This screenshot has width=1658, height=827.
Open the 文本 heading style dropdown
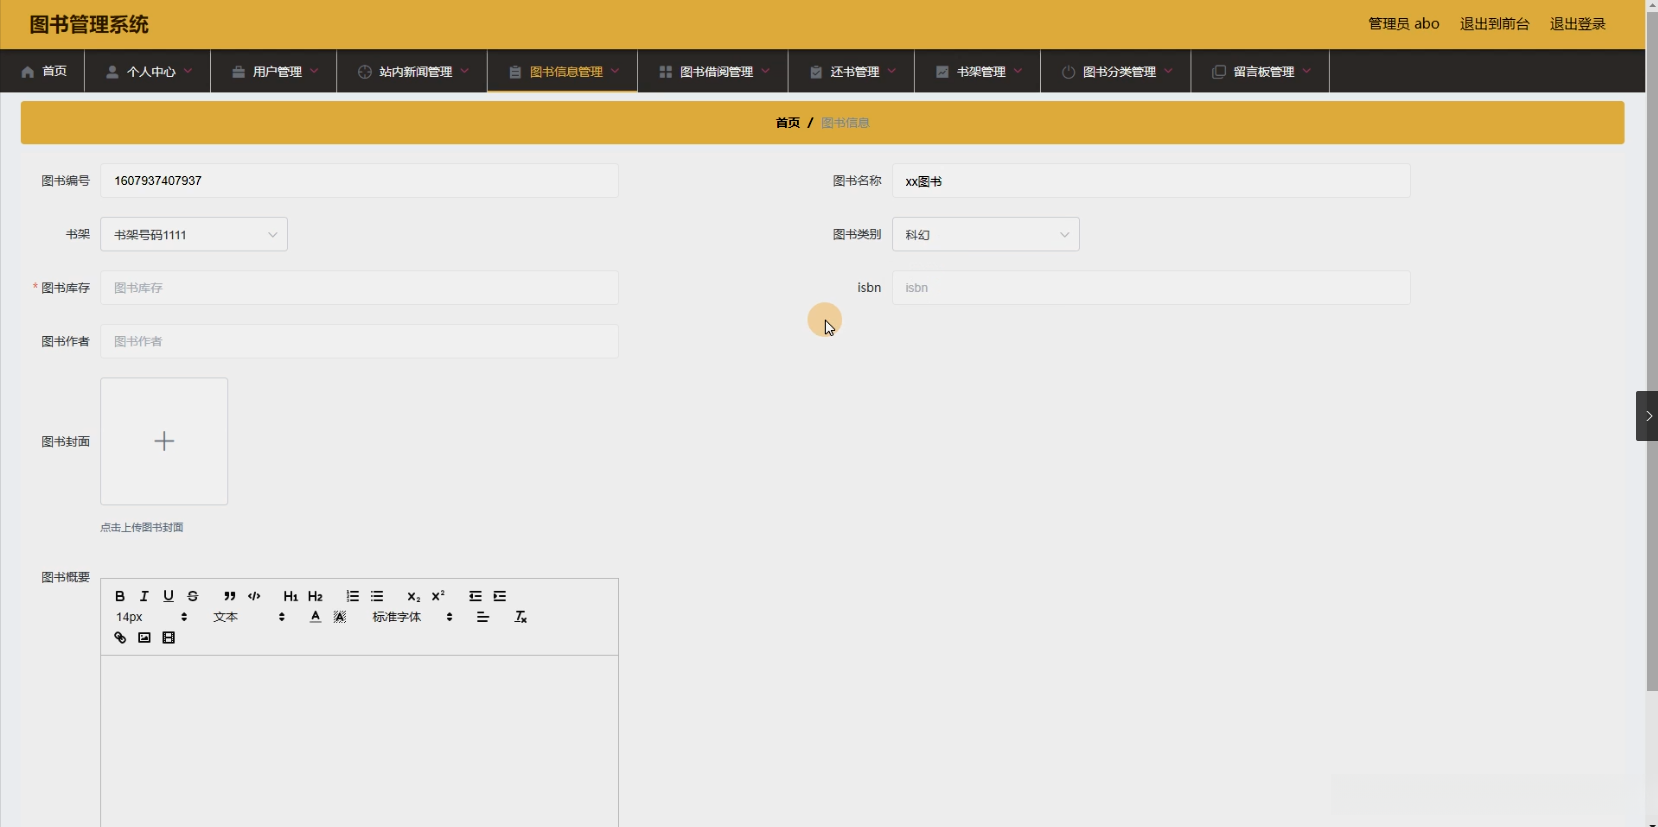pos(249,617)
